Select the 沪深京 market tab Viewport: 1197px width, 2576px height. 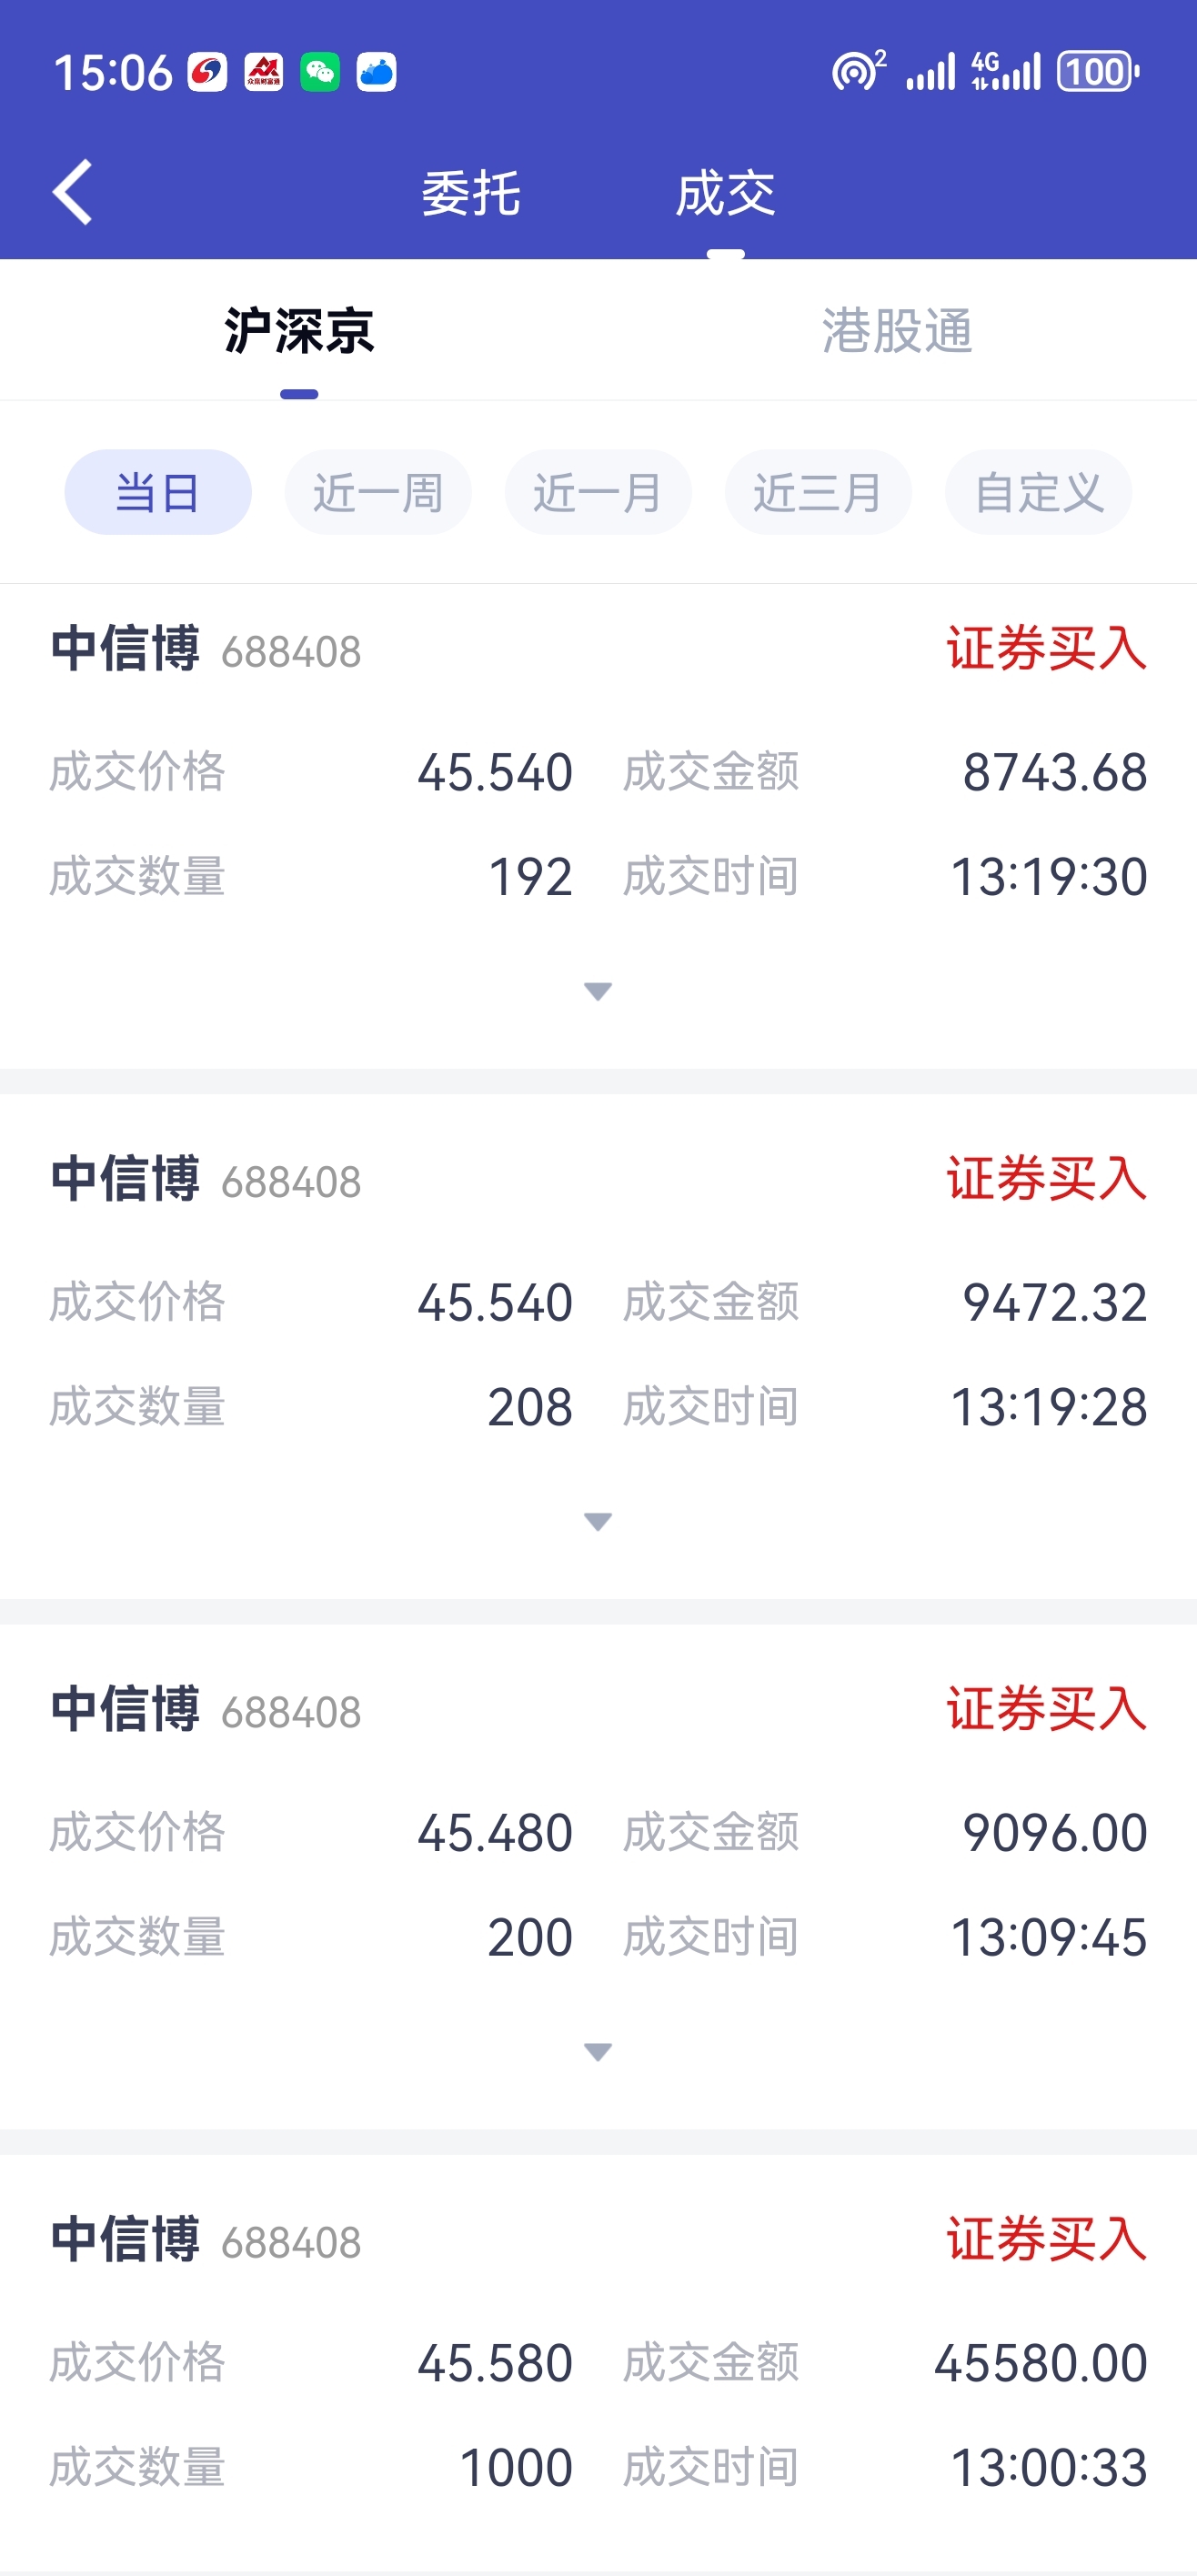[299, 331]
